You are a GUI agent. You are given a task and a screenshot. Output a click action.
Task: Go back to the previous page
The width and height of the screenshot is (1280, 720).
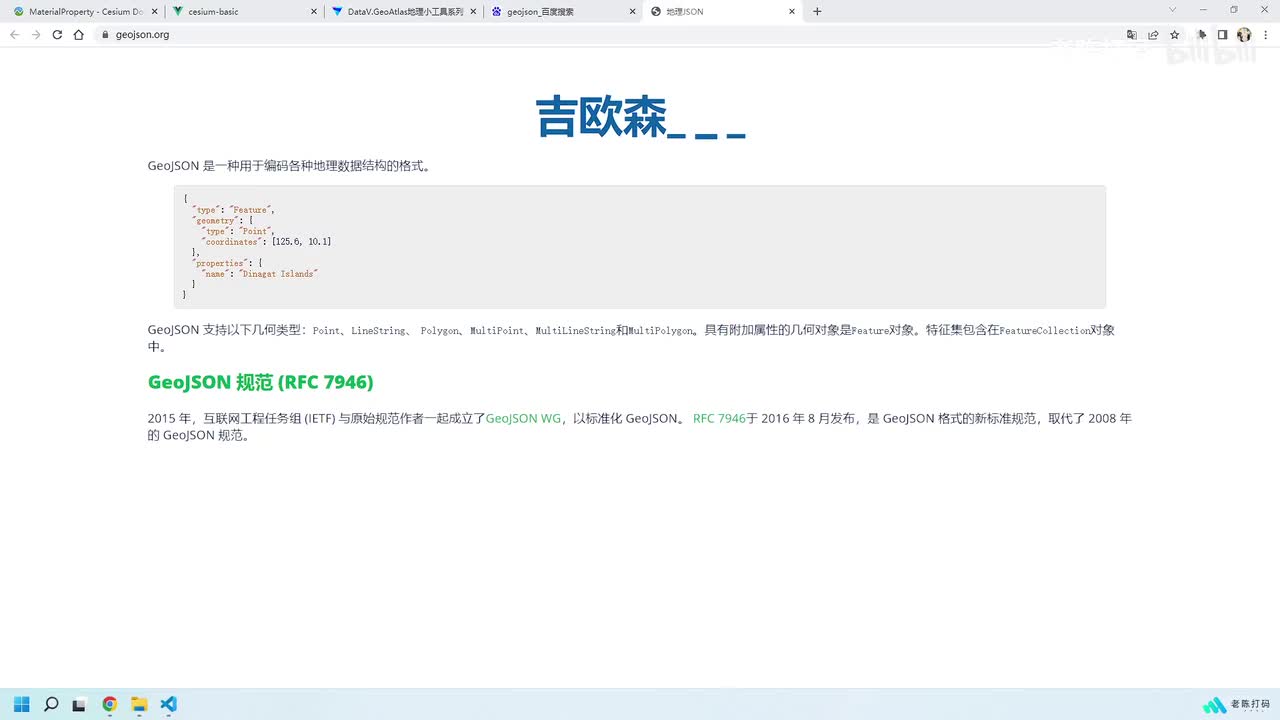pyautogui.click(x=14, y=34)
